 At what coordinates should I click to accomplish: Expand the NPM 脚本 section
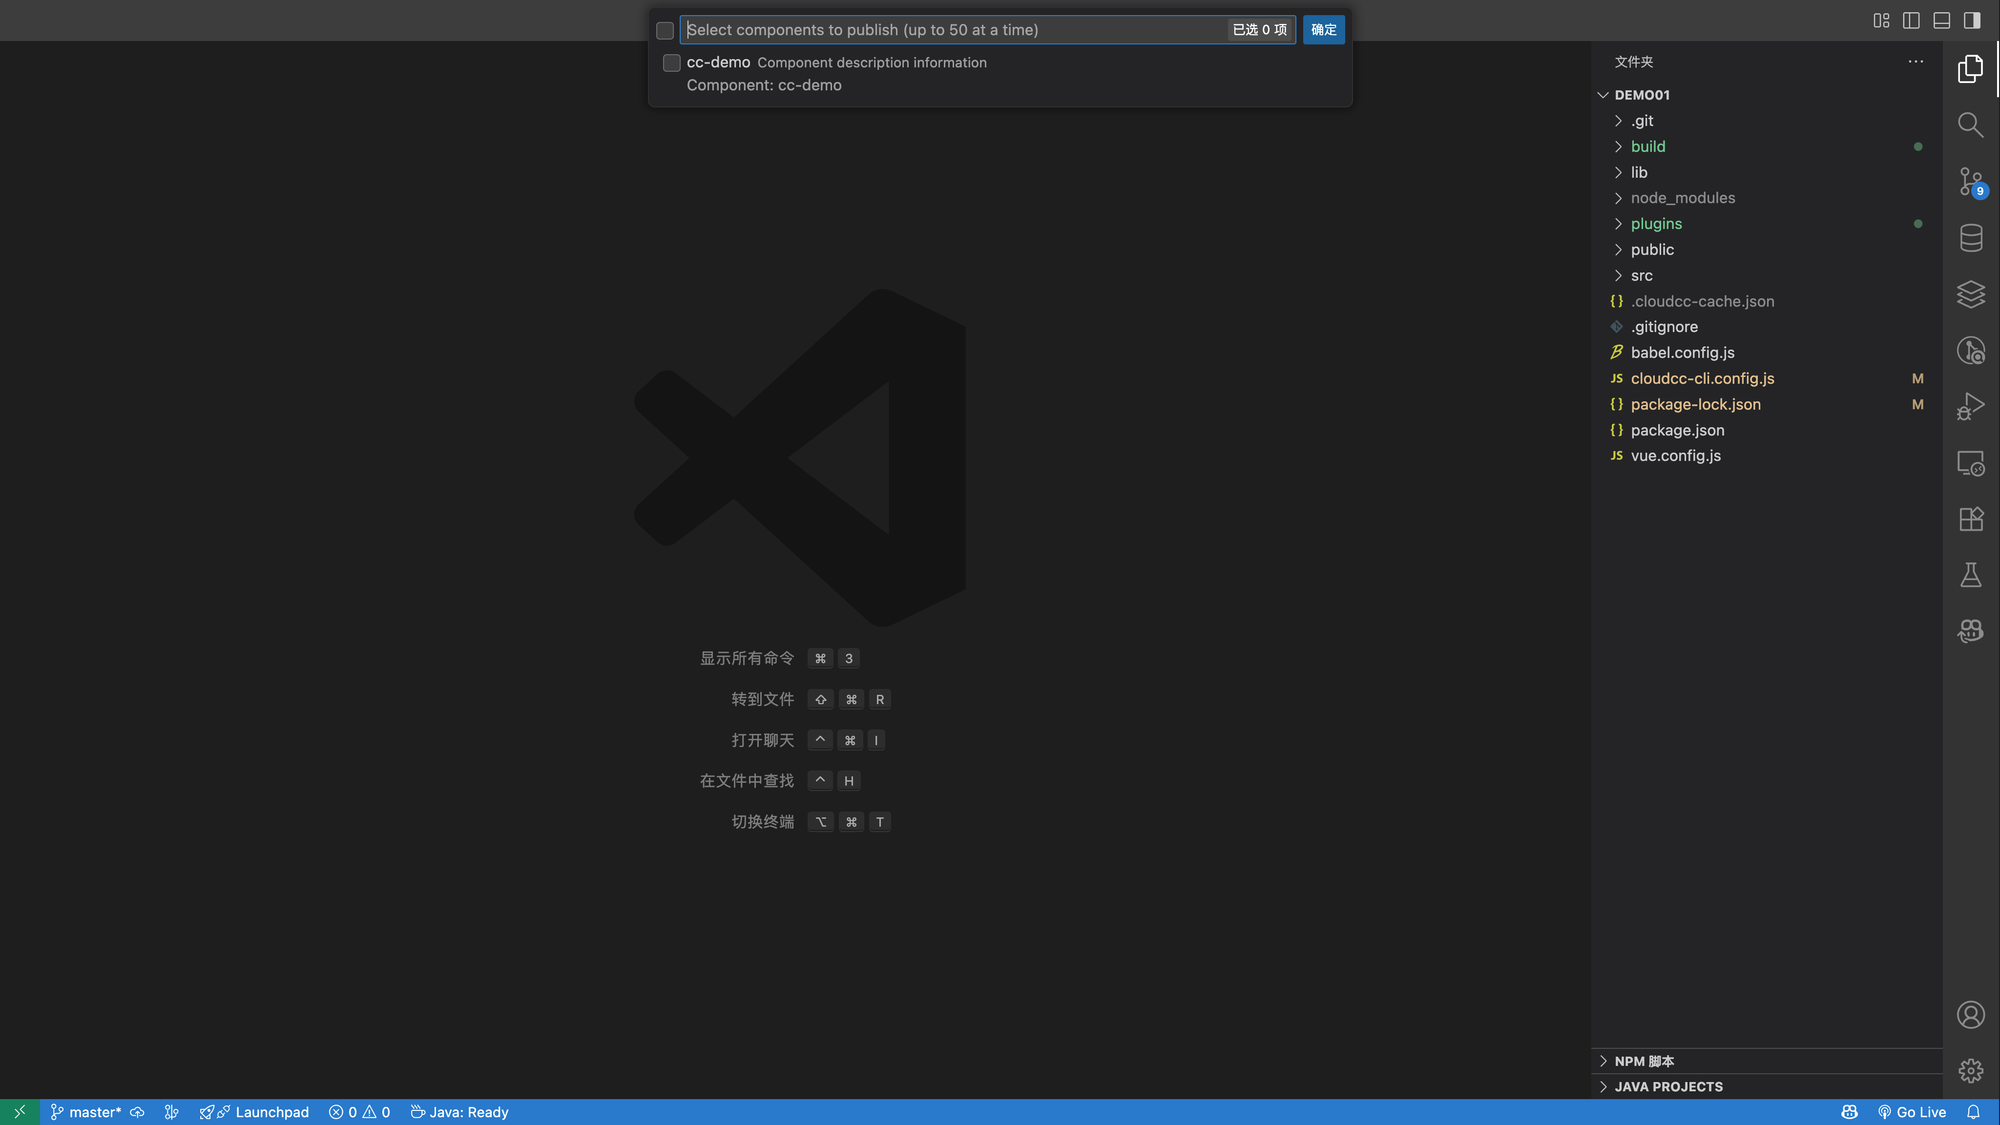click(1644, 1061)
